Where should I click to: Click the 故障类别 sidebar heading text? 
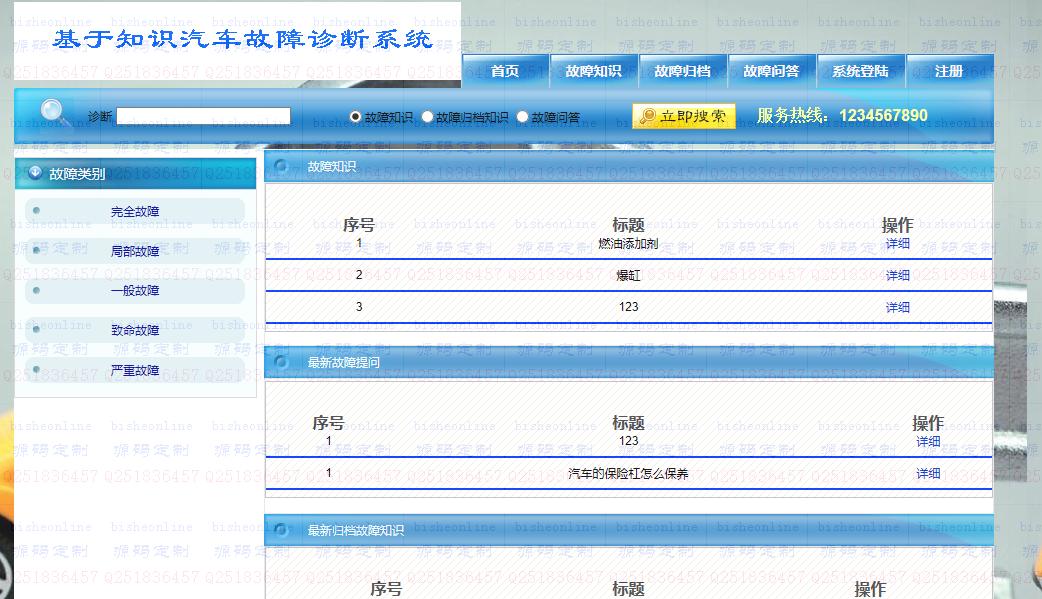pos(77,174)
